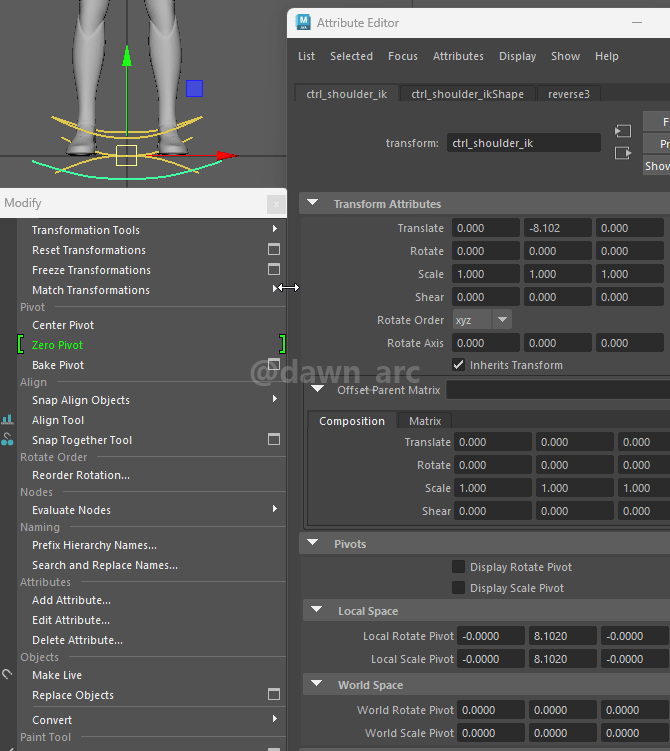Collapse the Transform Attributes section
This screenshot has height=751, width=670.
pyautogui.click(x=312, y=203)
